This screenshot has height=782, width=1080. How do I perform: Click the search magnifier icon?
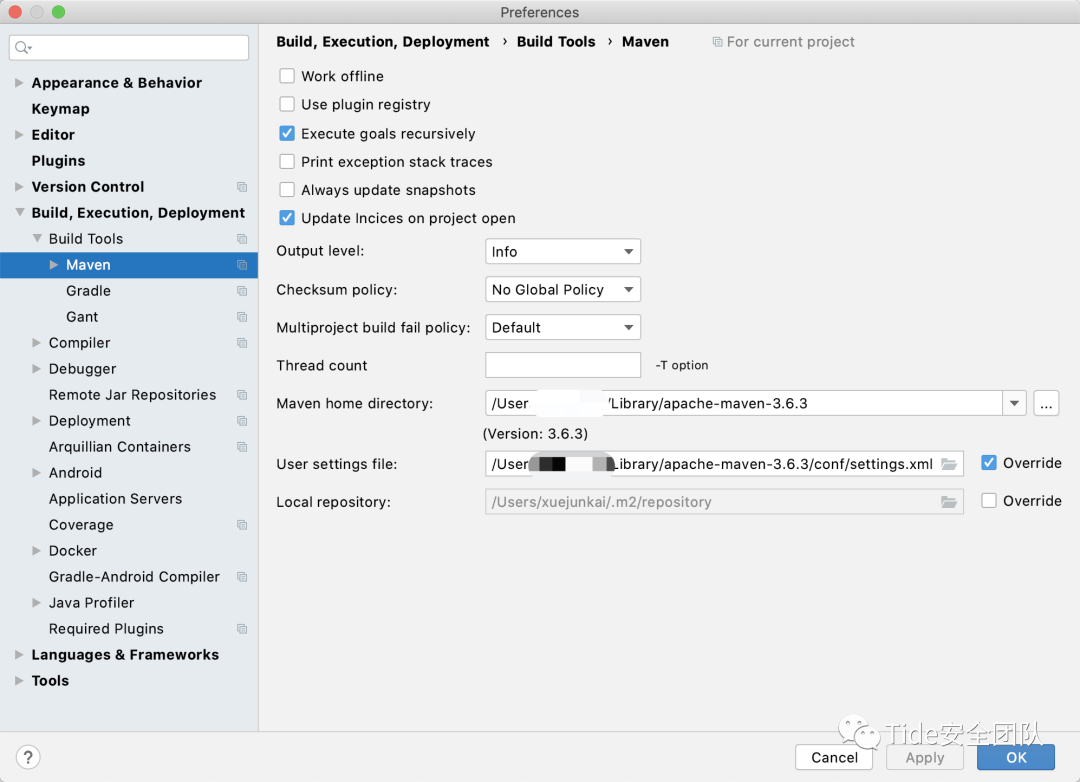coord(23,48)
